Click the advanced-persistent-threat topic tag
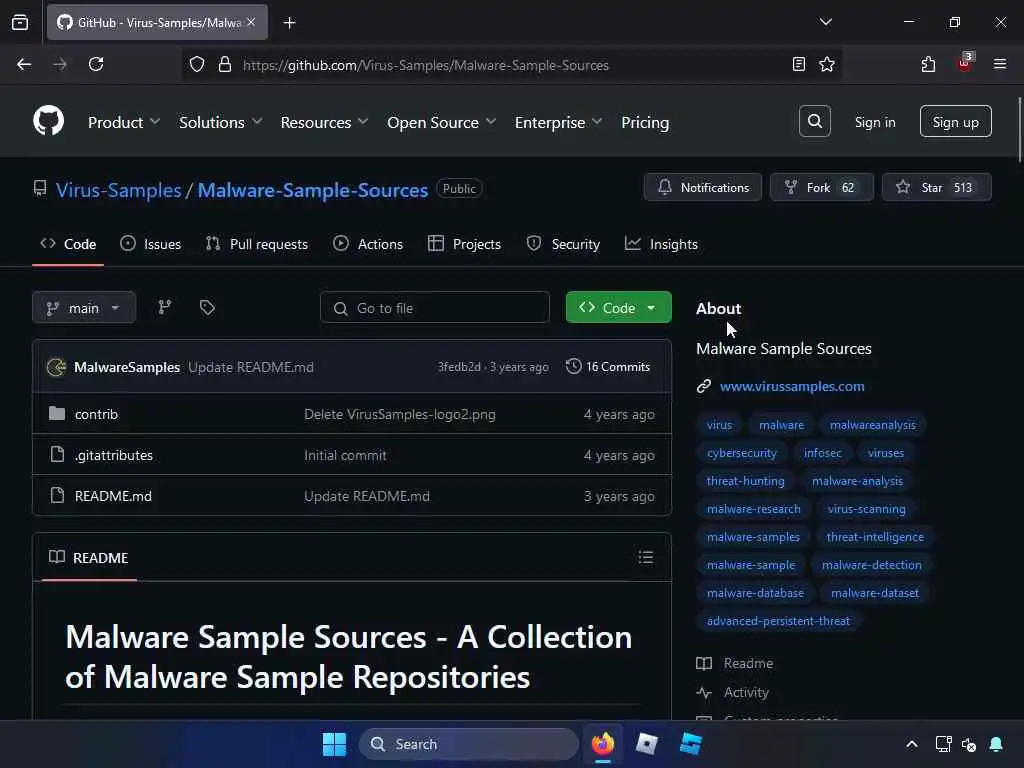The width and height of the screenshot is (1024, 768). (x=778, y=620)
